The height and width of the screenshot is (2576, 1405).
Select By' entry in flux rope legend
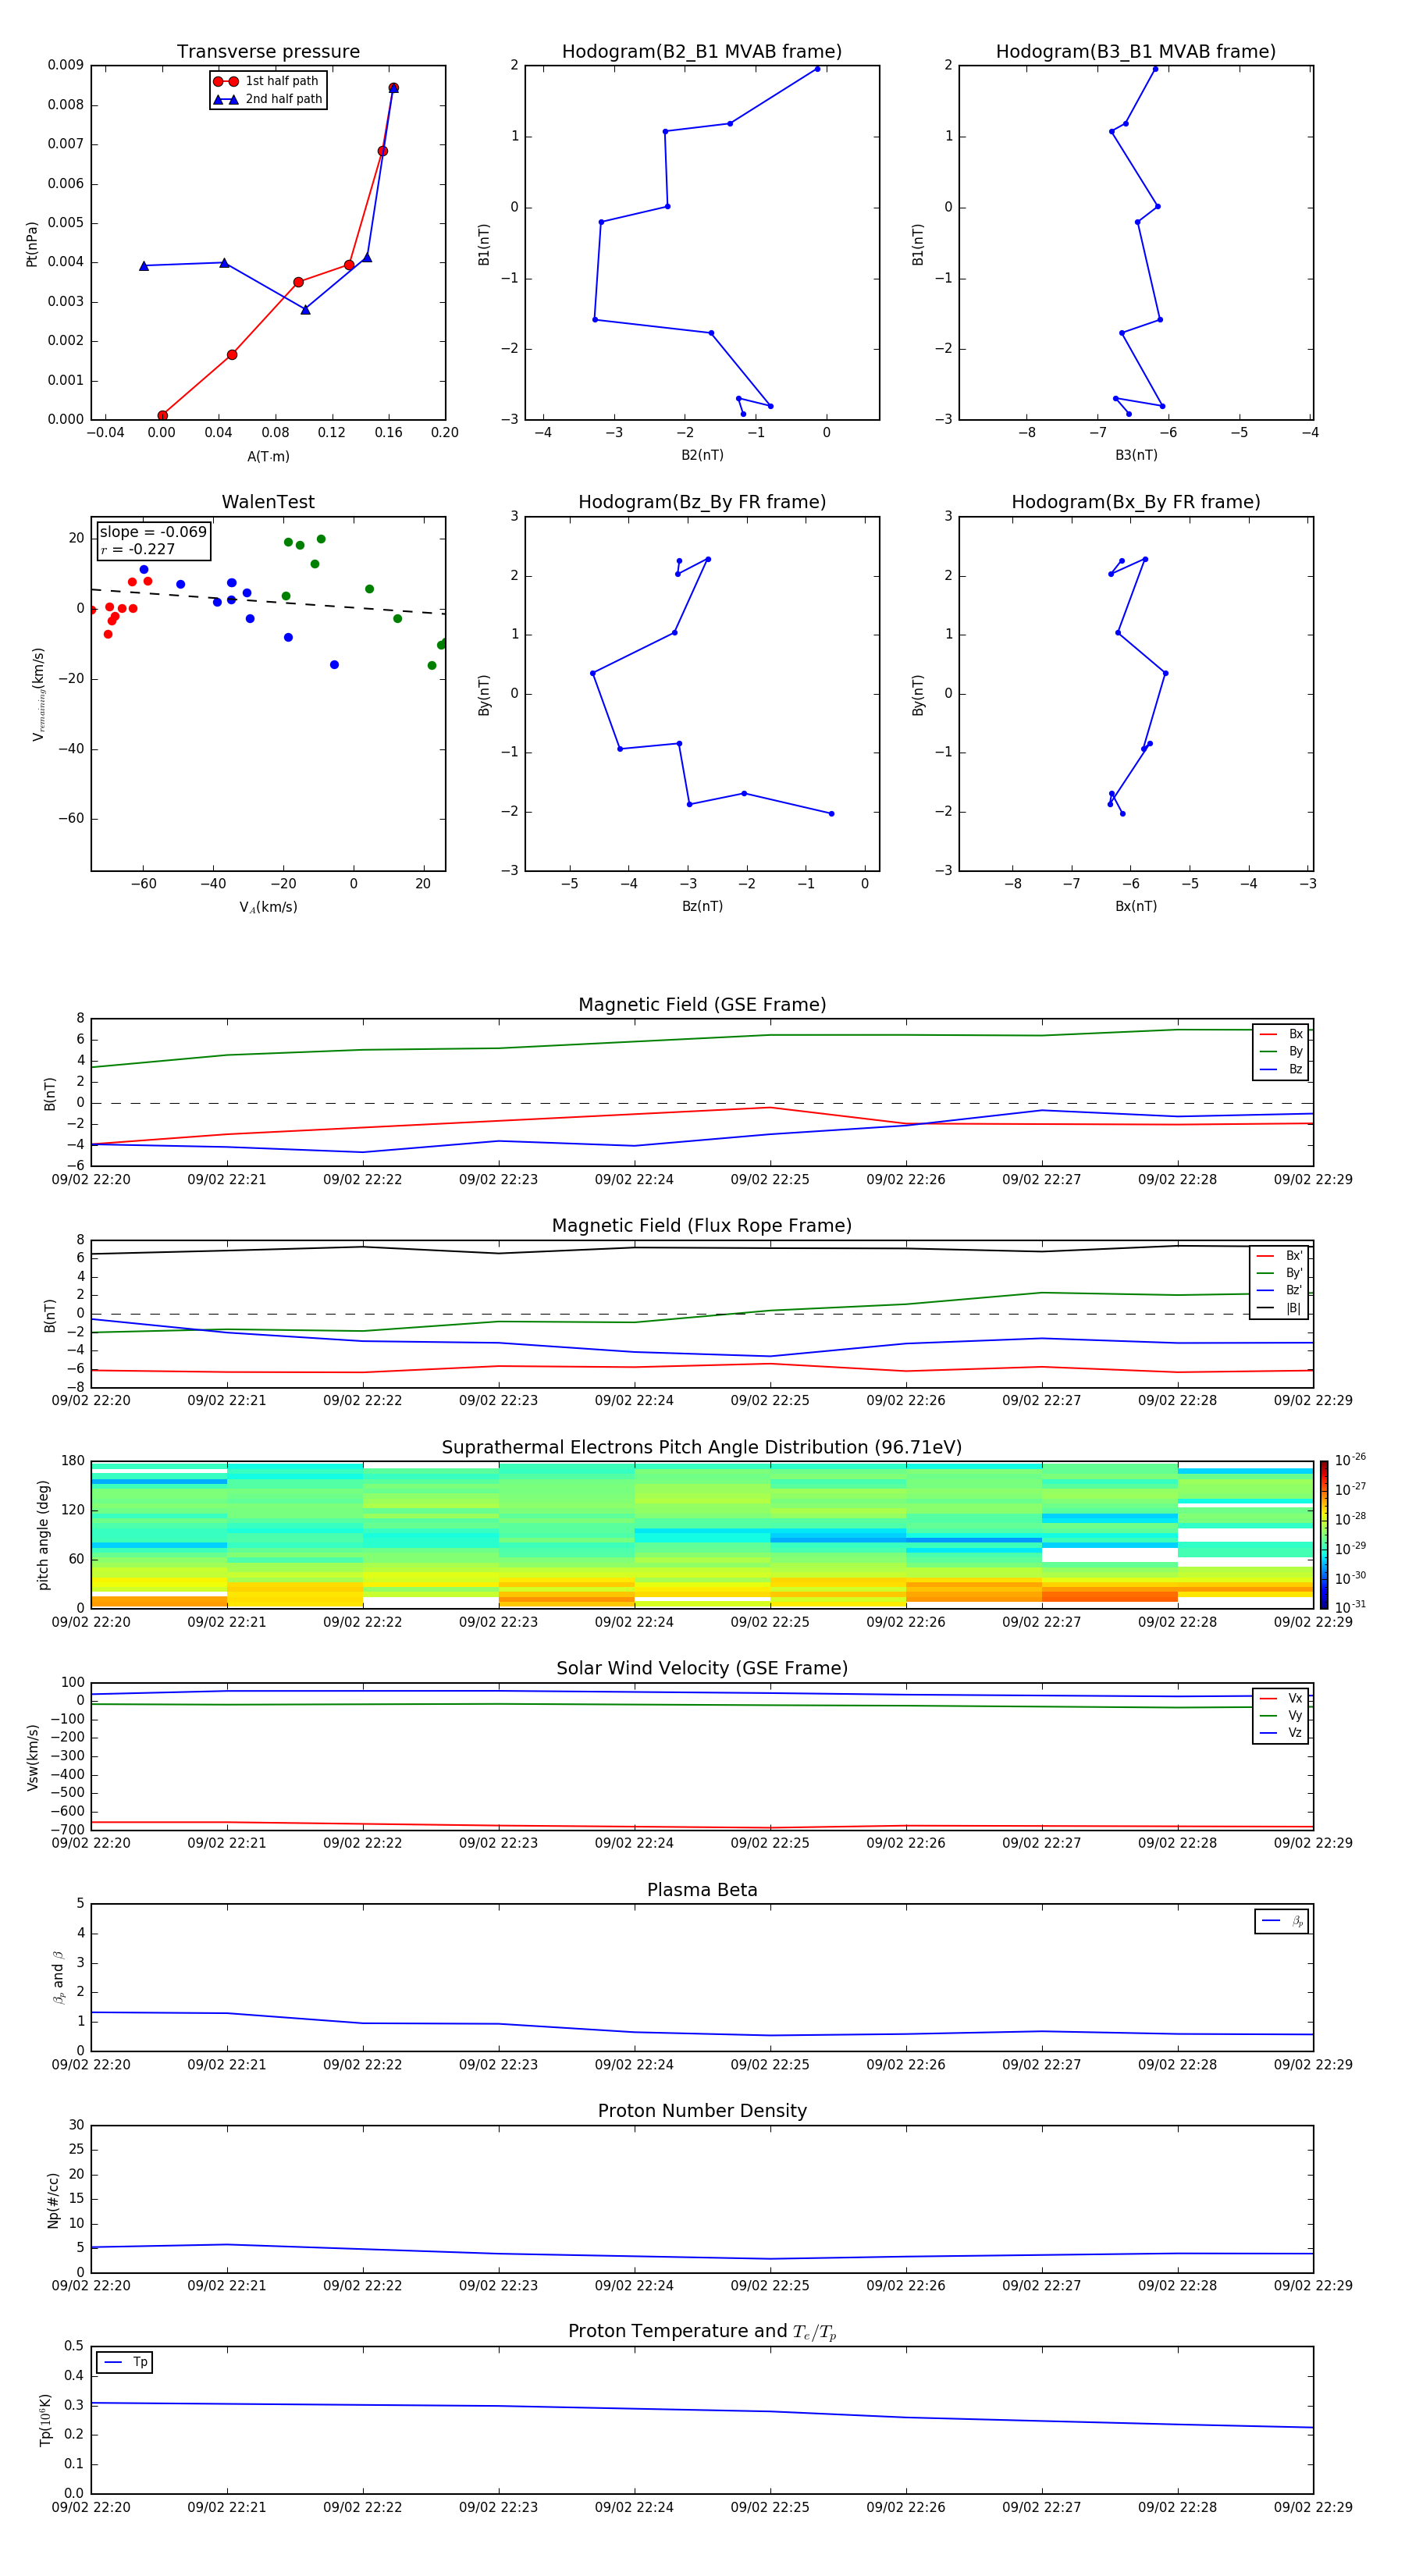[x=1279, y=1273]
